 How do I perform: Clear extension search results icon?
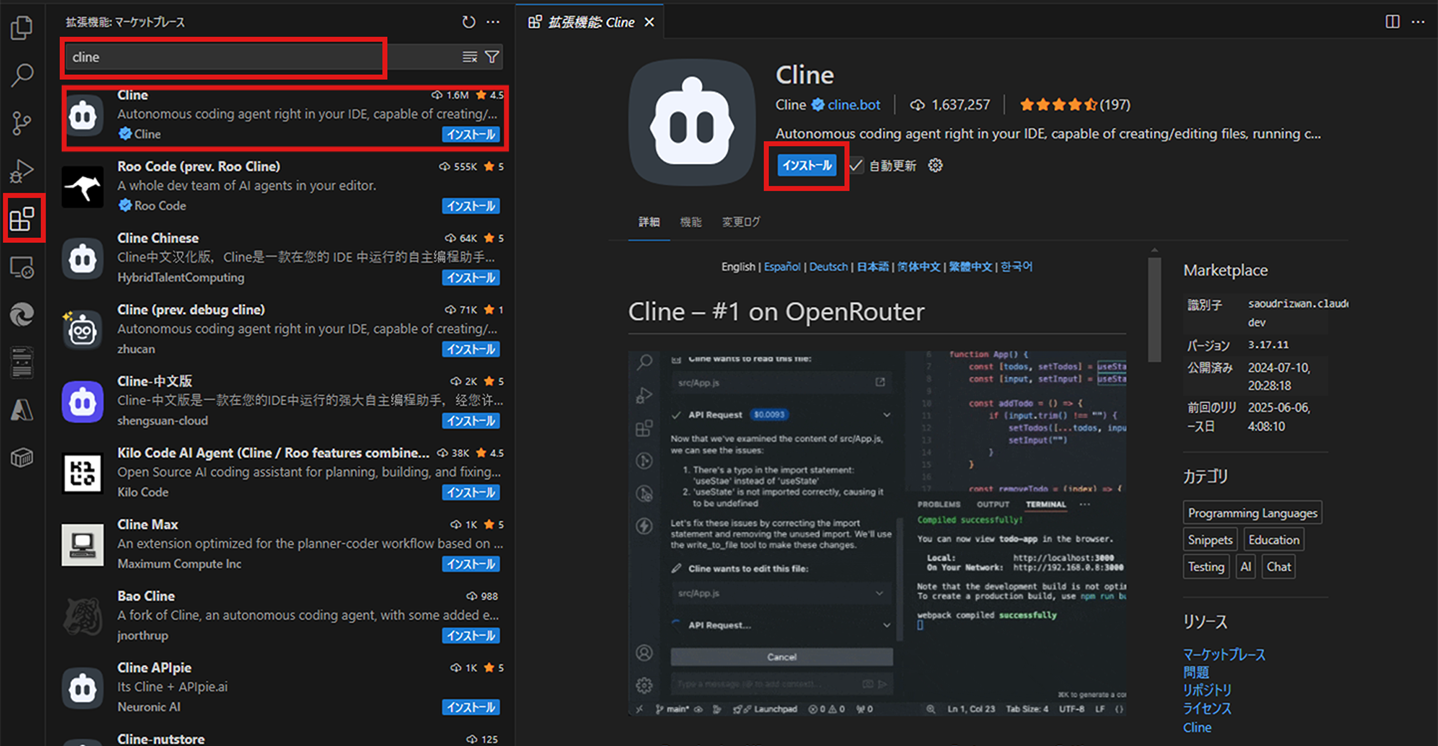pos(470,57)
